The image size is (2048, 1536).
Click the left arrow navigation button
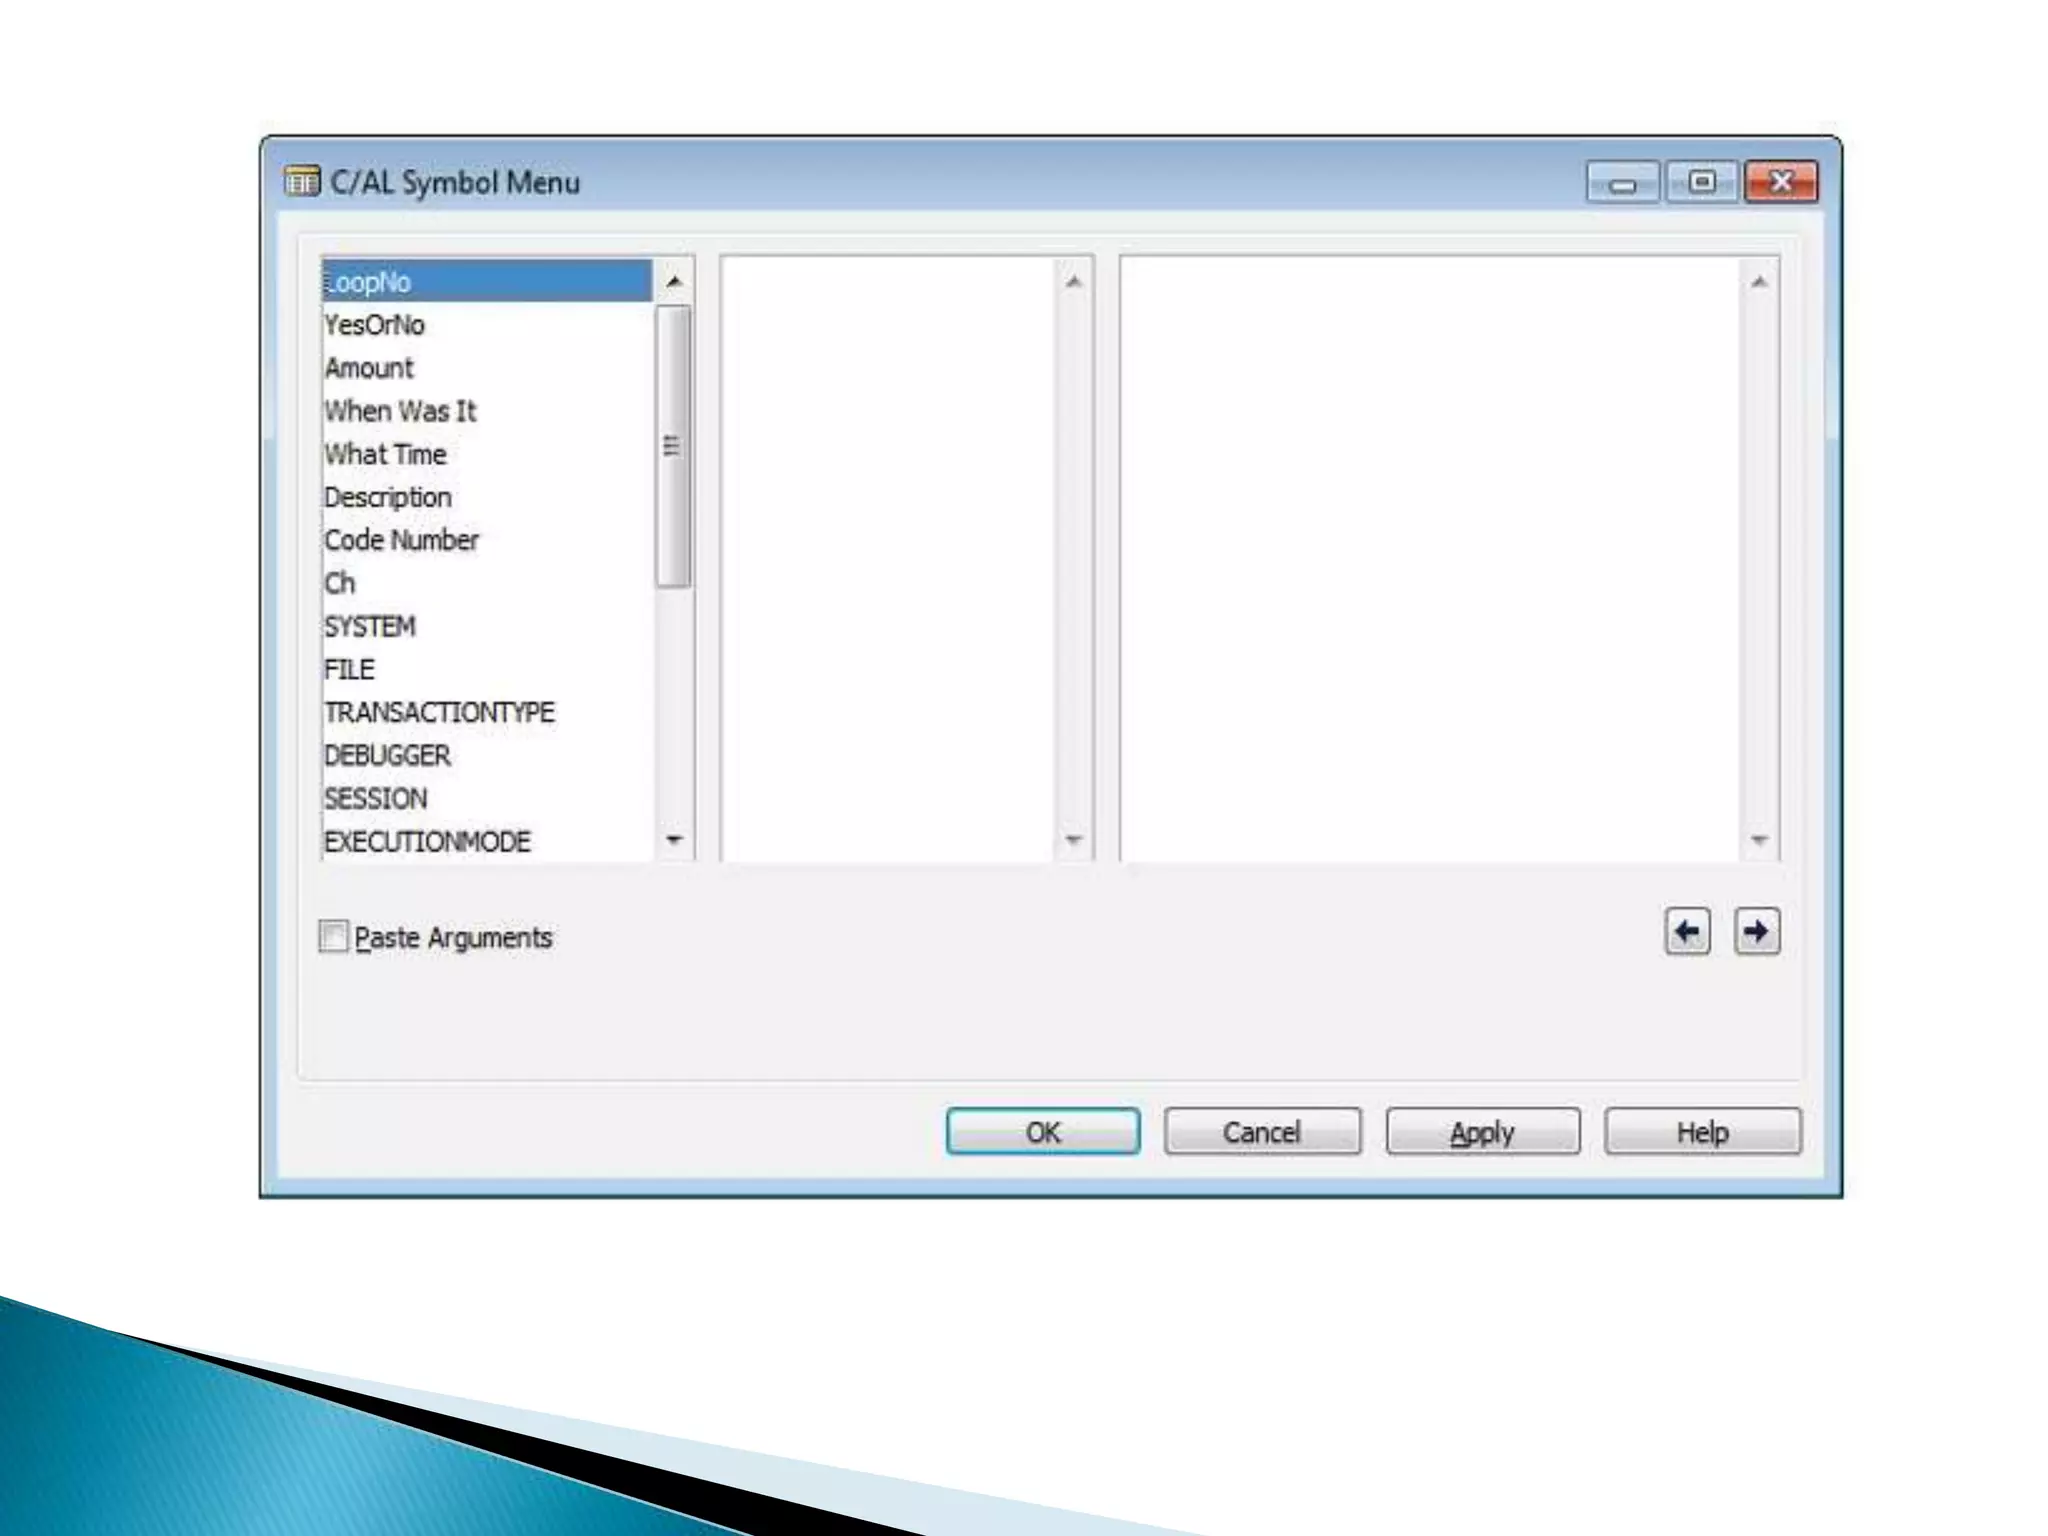[x=1687, y=932]
